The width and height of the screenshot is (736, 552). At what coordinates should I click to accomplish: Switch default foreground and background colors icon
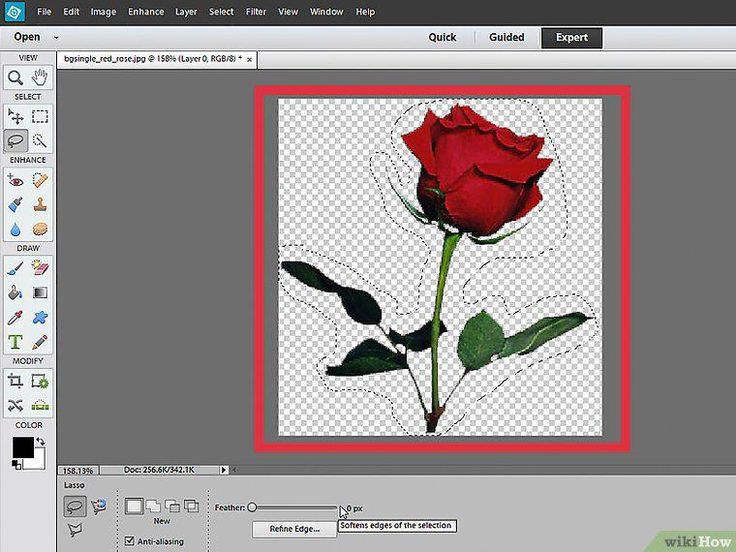(x=39, y=441)
